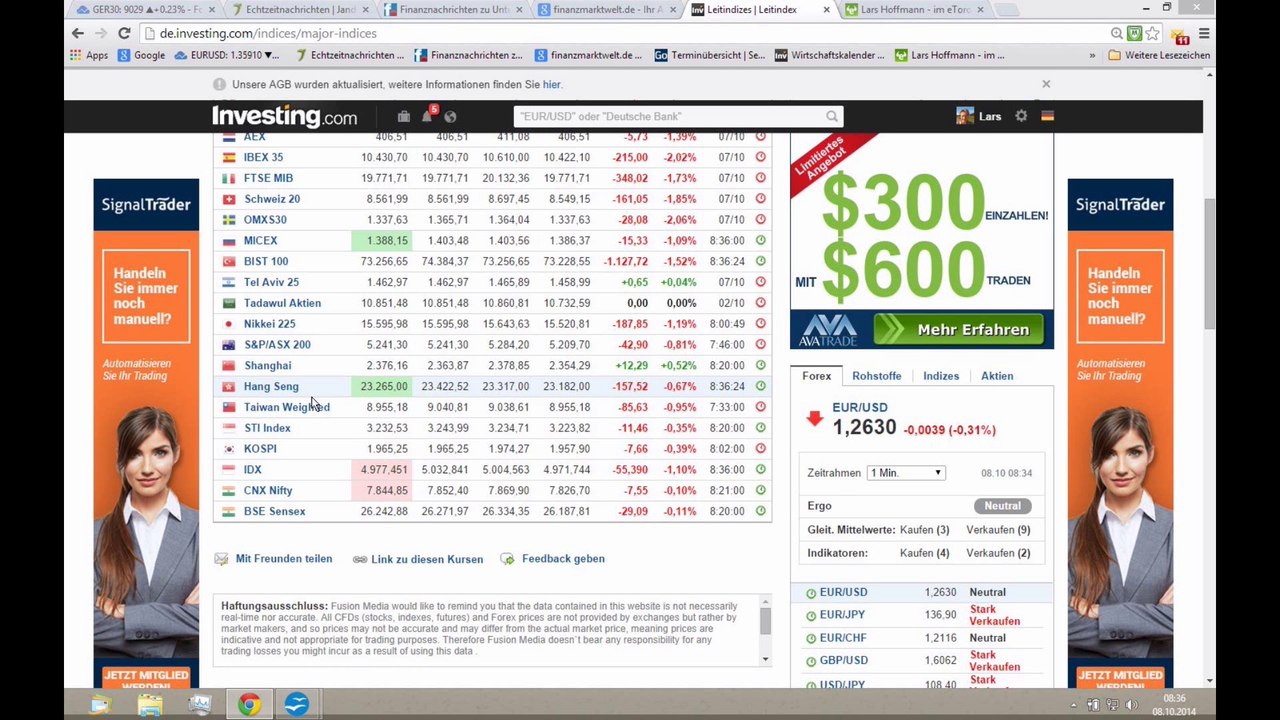This screenshot has width=1280, height=720.
Task: Click the clock icon in the MICEX row
Action: 760,240
